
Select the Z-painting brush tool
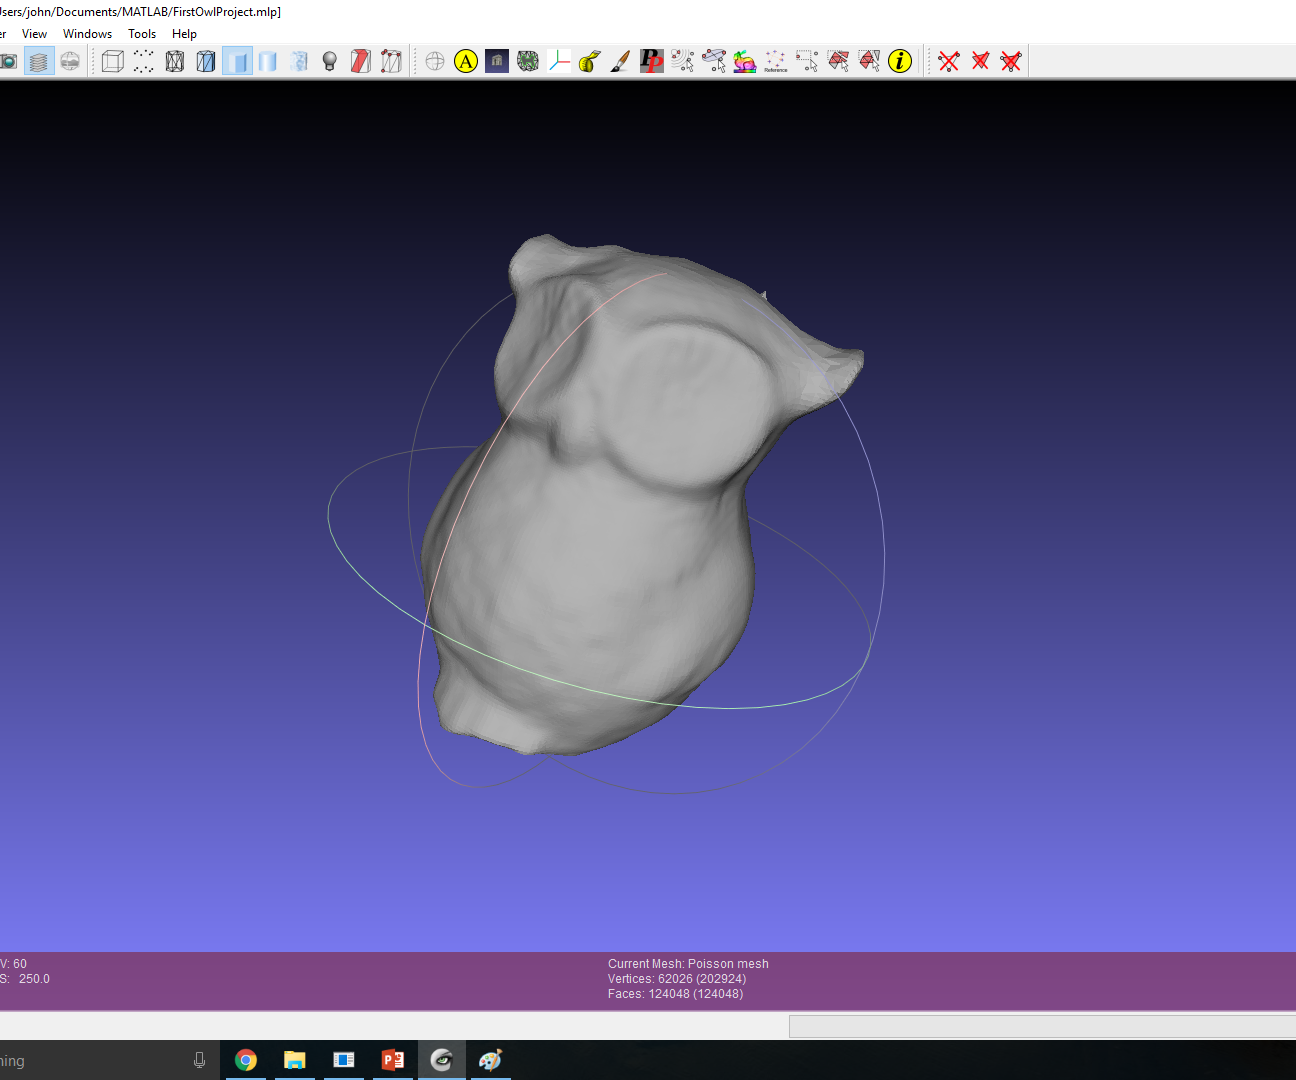point(620,61)
